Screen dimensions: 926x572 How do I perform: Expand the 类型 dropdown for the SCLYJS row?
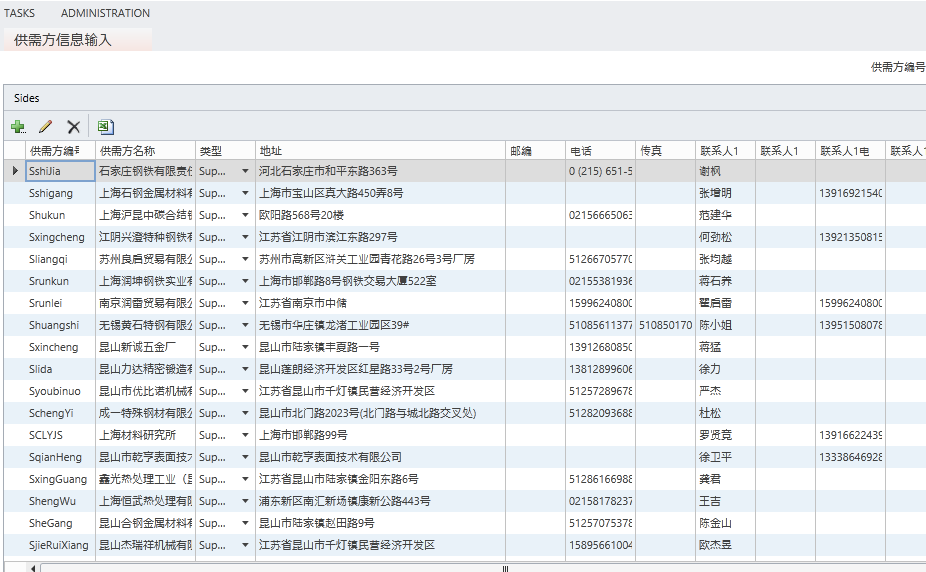pyautogui.click(x=245, y=435)
